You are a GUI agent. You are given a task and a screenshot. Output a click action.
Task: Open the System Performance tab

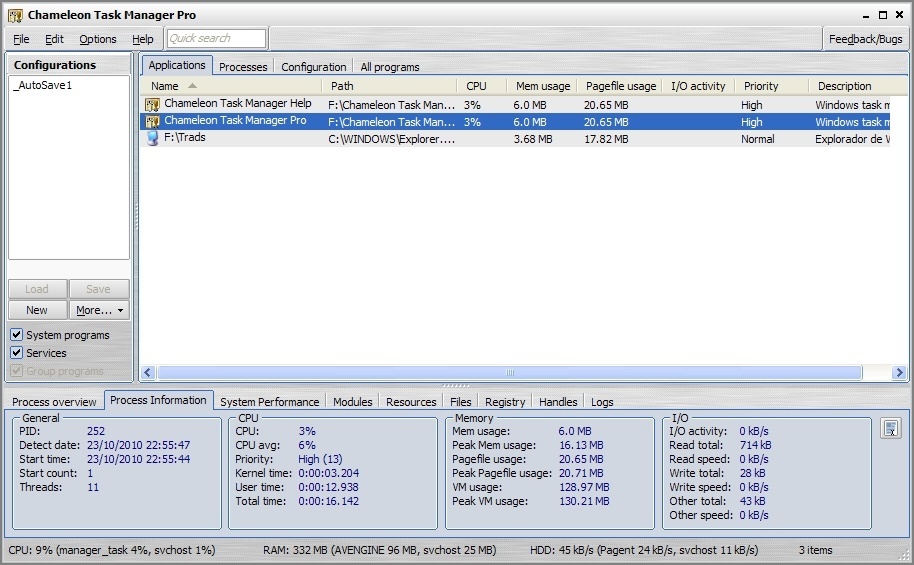pyautogui.click(x=269, y=402)
